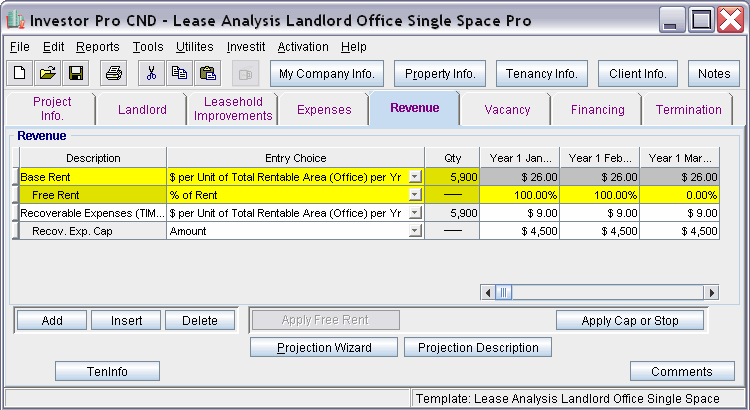Switch to the Financing tab
The width and height of the screenshot is (750, 410).
pyautogui.click(x=597, y=110)
